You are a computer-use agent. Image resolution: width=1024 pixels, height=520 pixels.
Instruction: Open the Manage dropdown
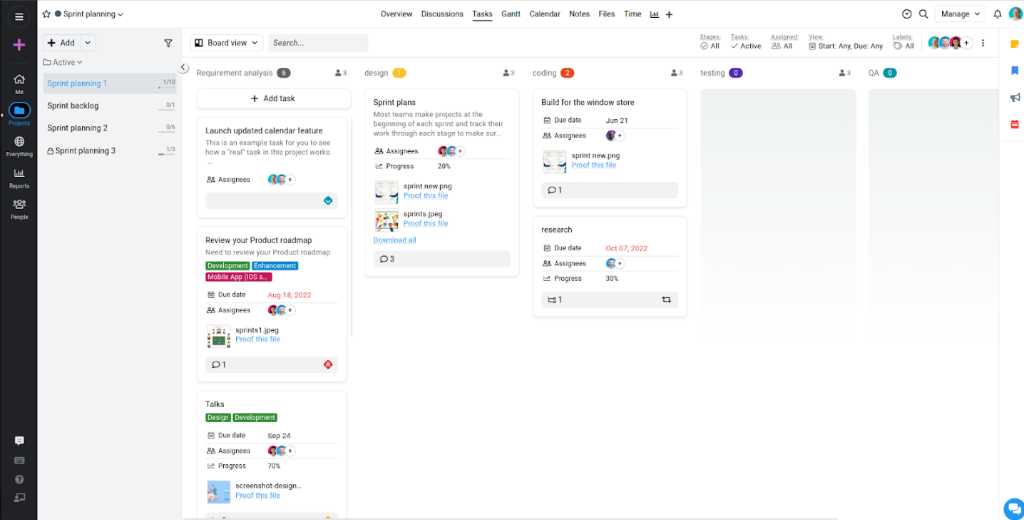pyautogui.click(x=960, y=14)
